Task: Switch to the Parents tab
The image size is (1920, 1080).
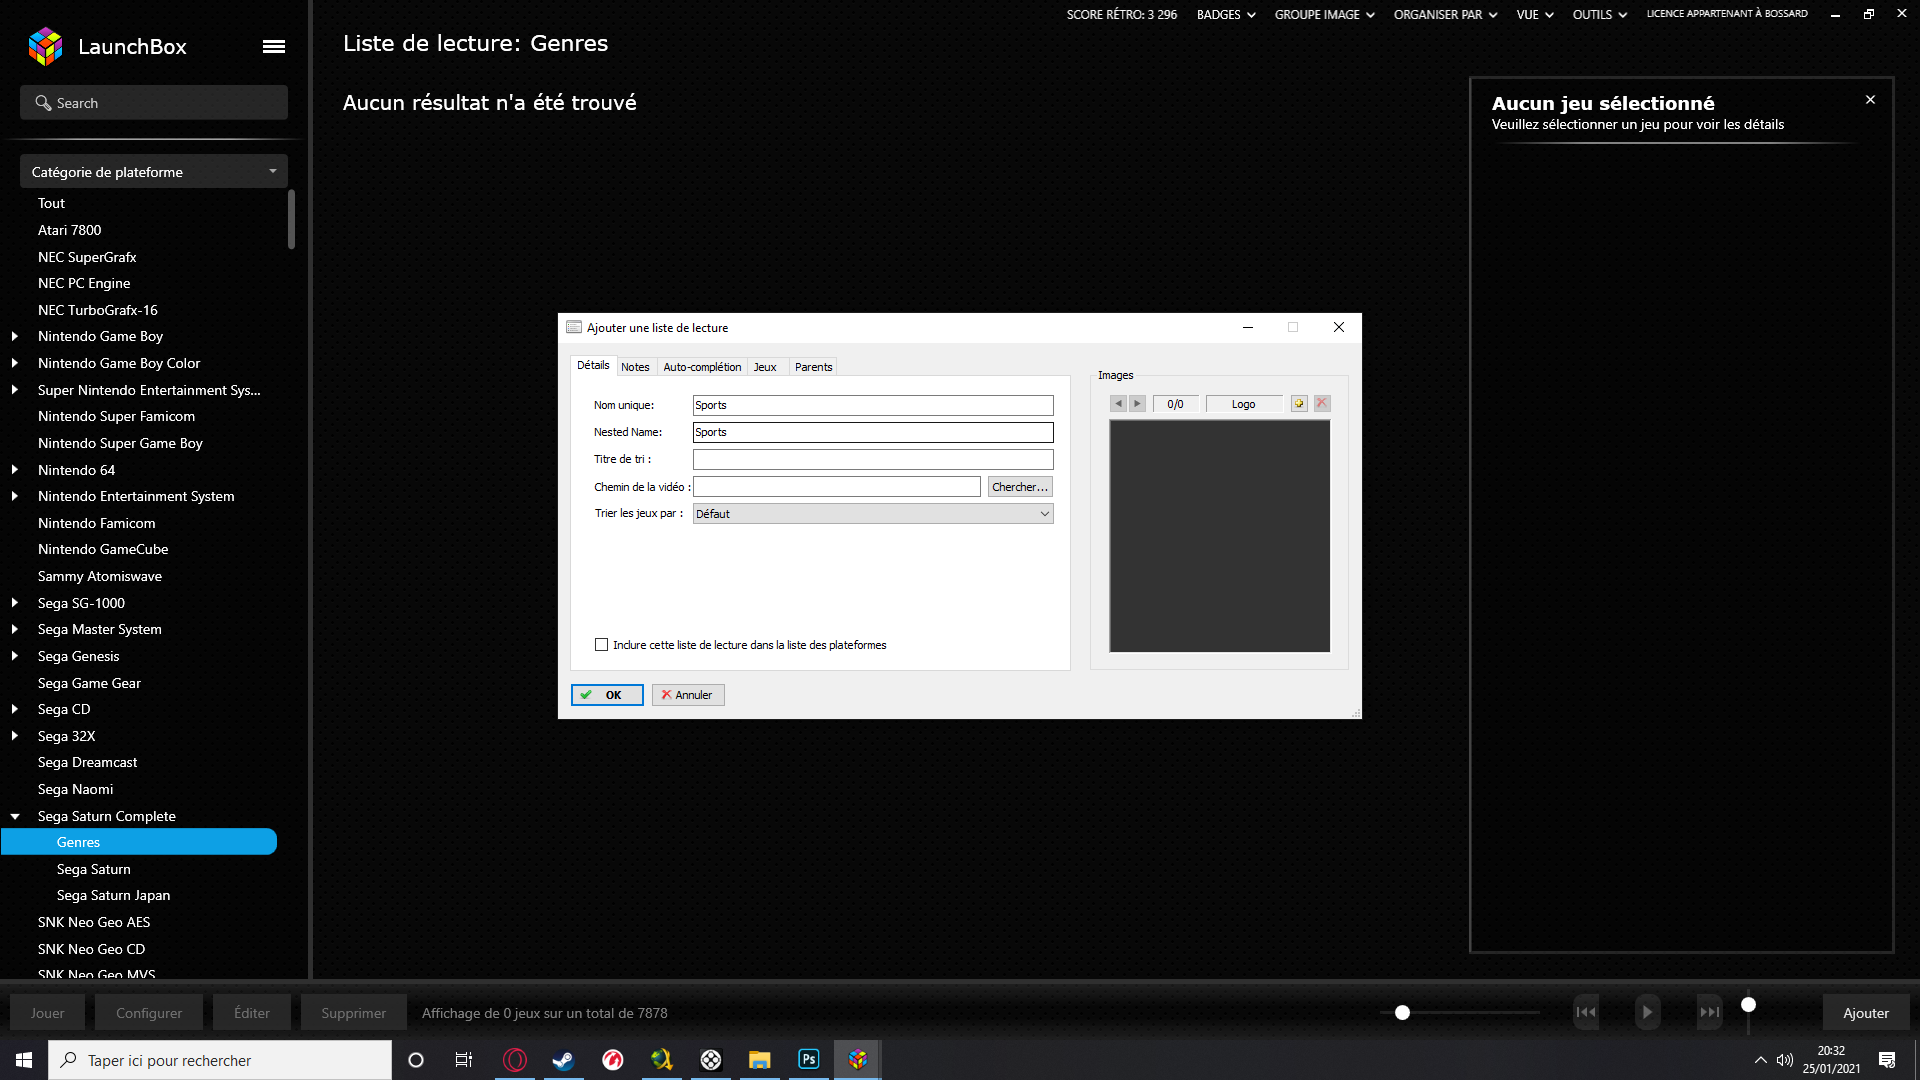Action: (x=813, y=367)
